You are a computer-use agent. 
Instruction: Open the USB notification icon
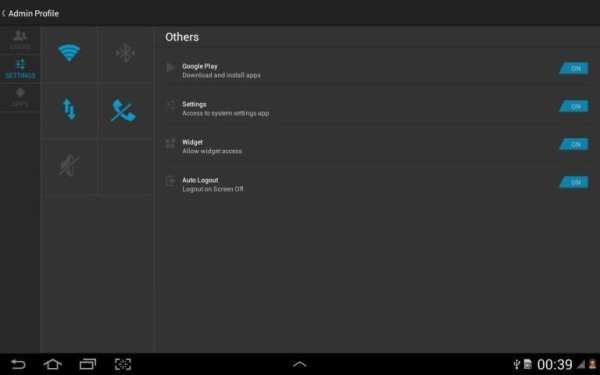coord(517,364)
